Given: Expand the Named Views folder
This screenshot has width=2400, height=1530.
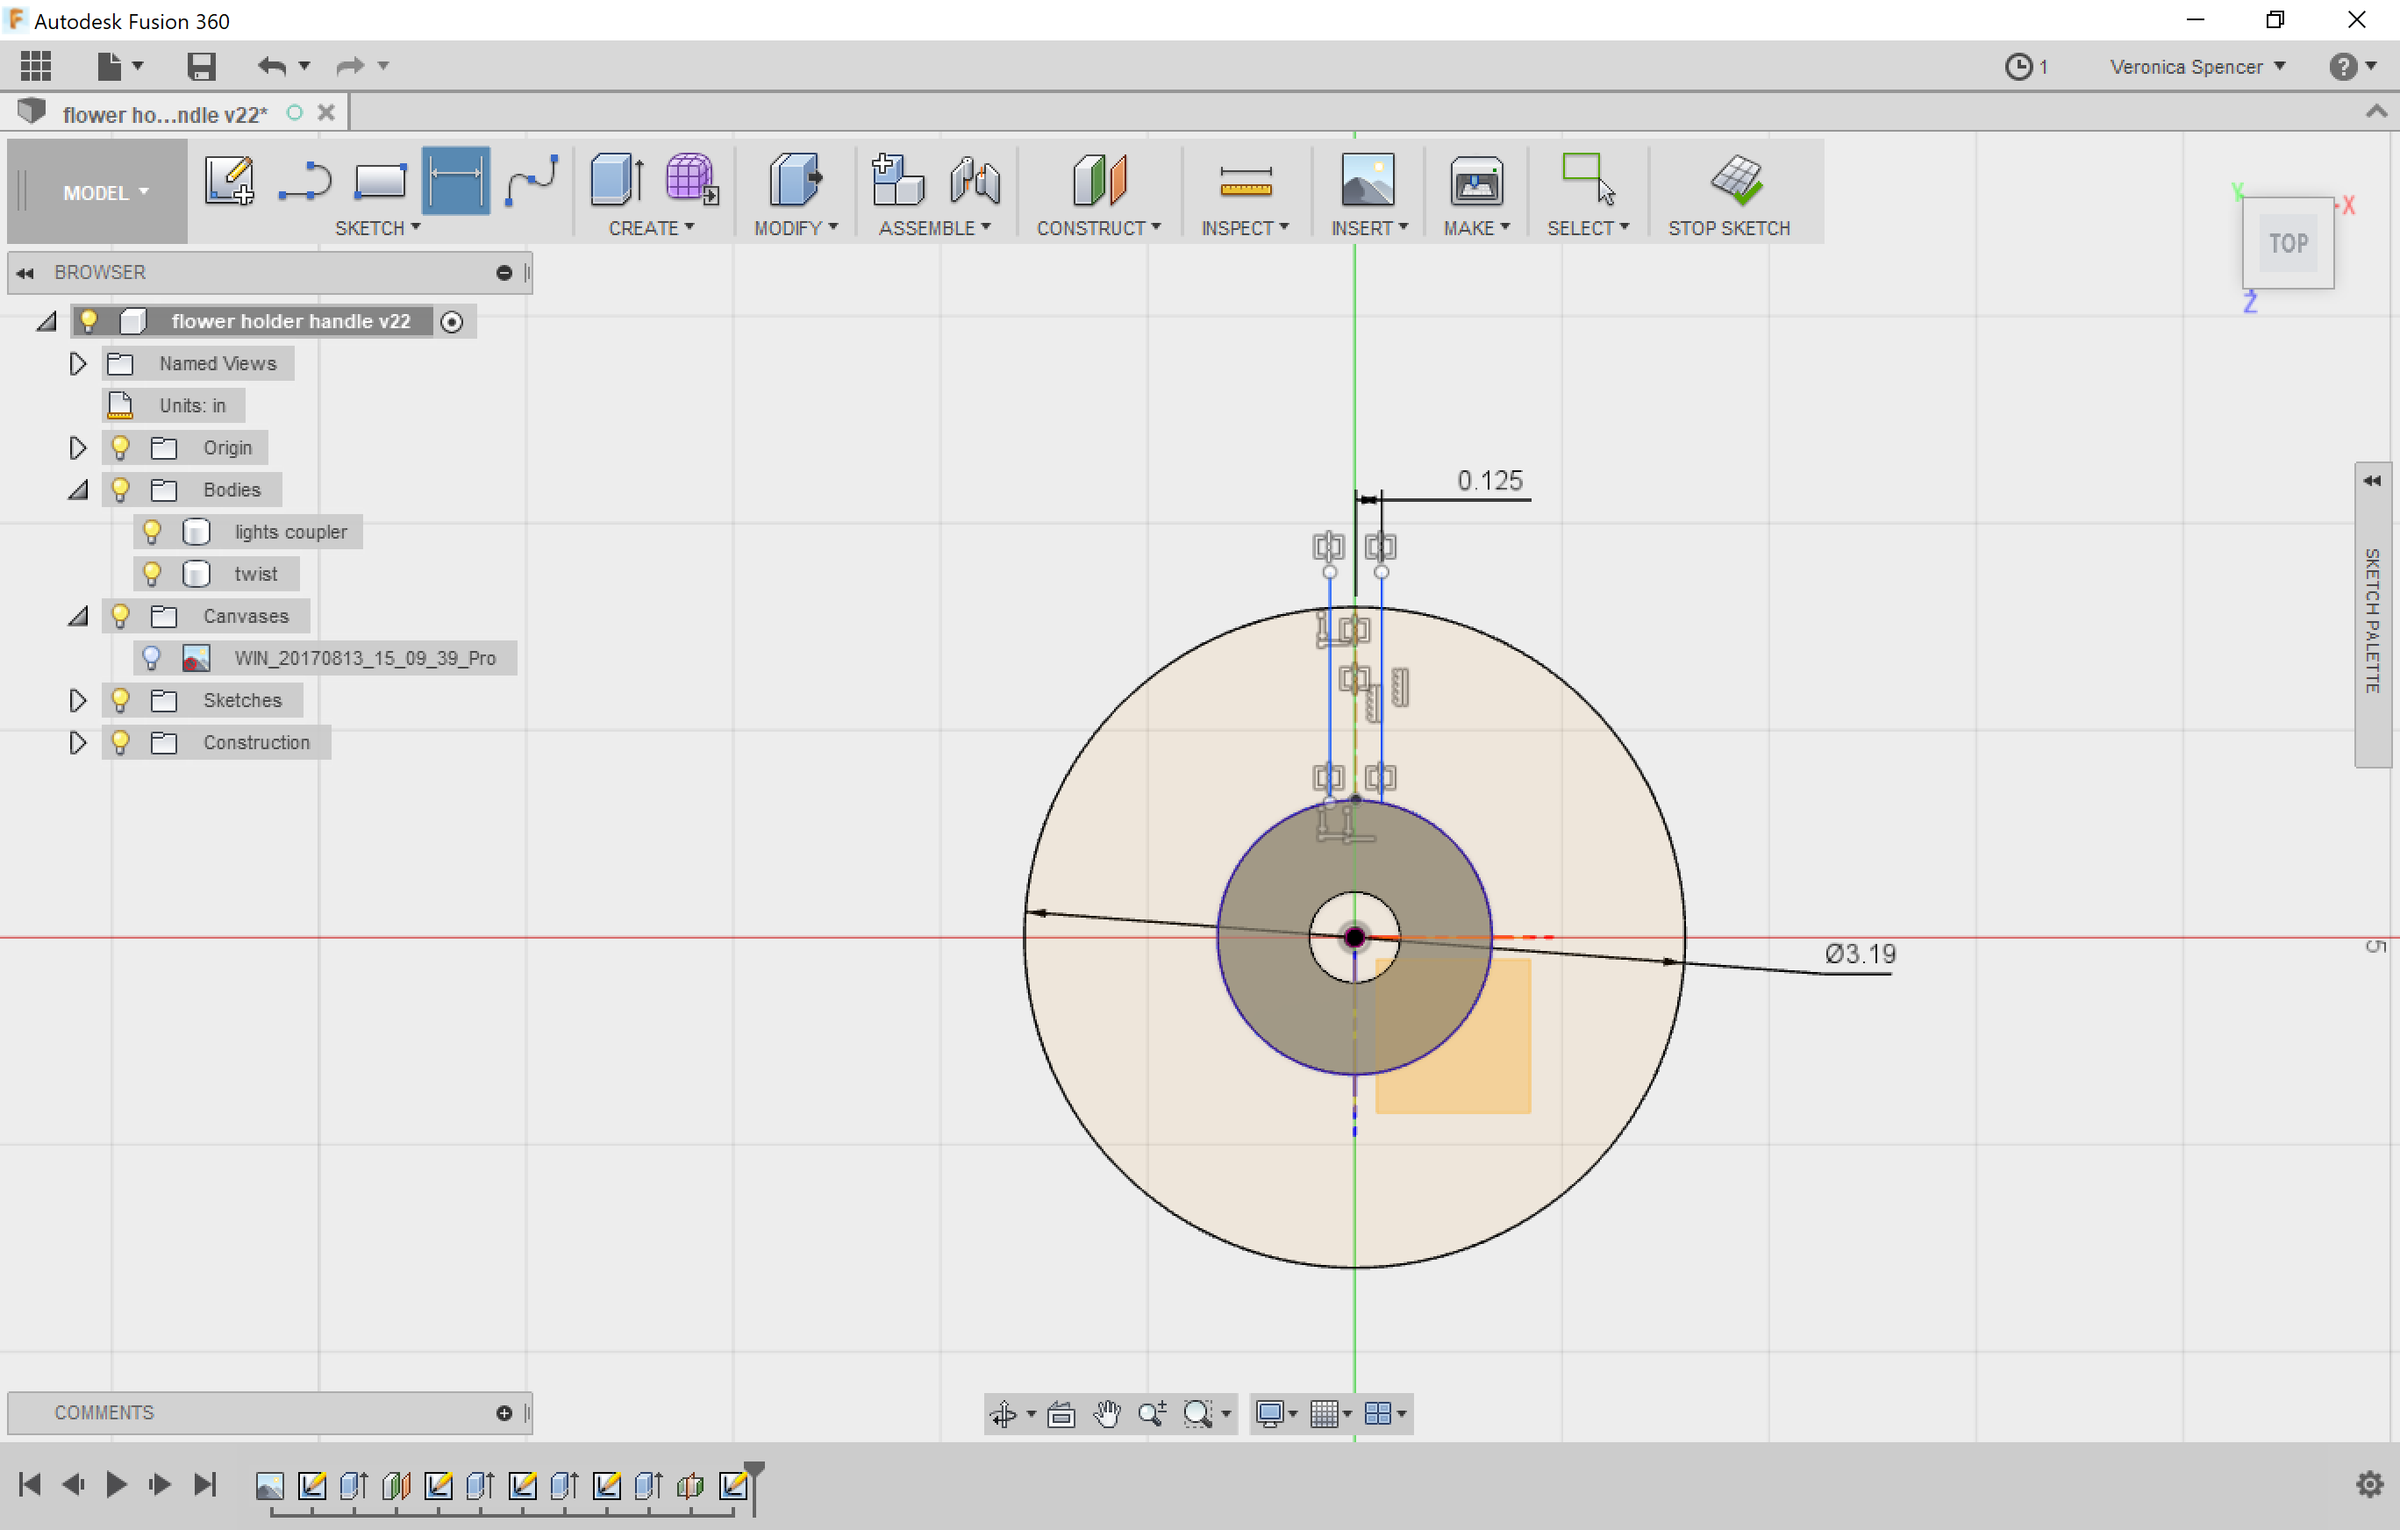Looking at the screenshot, I should pyautogui.click(x=77, y=363).
